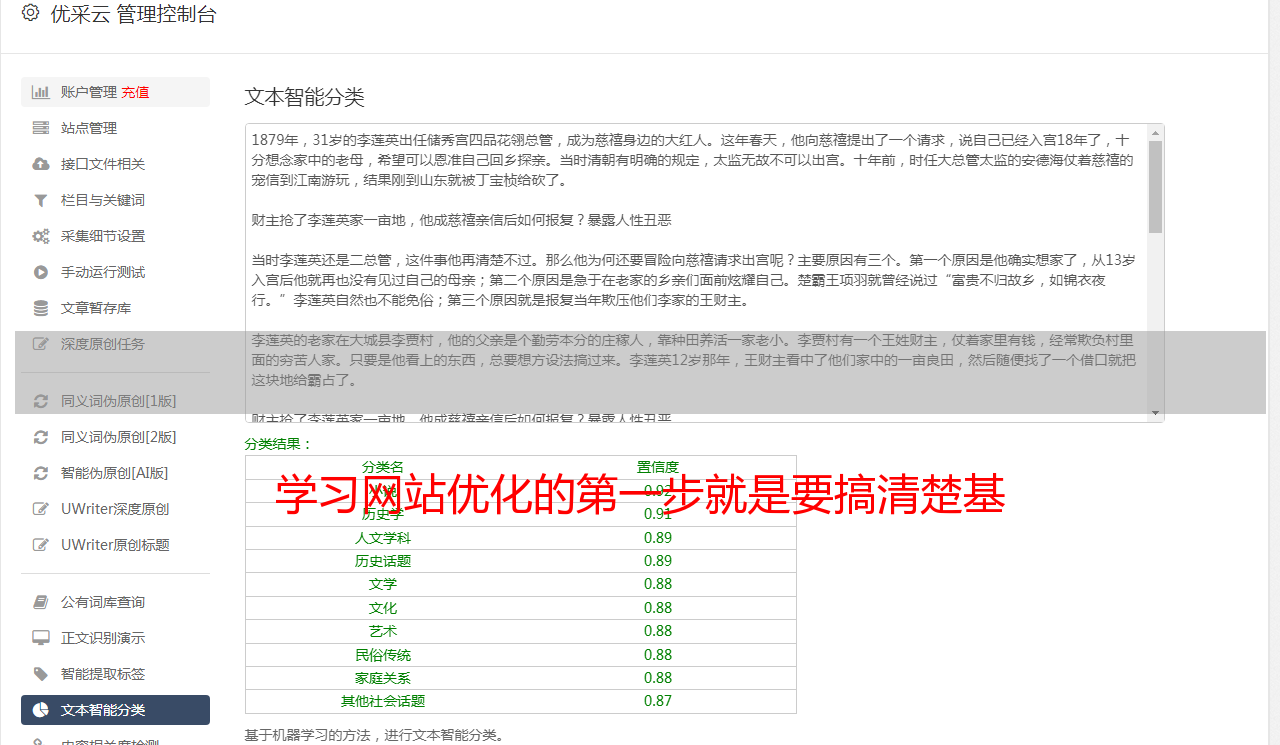Open UWriter原创标题 page
This screenshot has width=1280, height=745.
(115, 545)
